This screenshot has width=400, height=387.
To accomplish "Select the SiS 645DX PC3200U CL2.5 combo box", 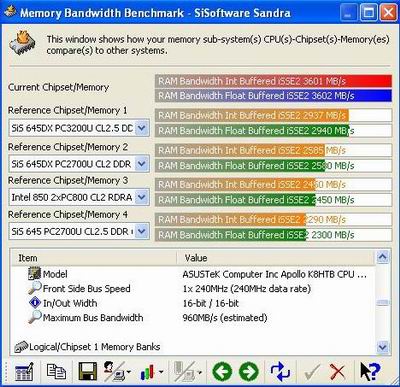I will point(79,128).
